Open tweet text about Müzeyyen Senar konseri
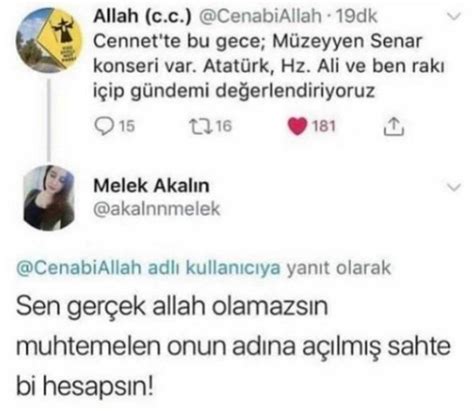 tap(268, 66)
